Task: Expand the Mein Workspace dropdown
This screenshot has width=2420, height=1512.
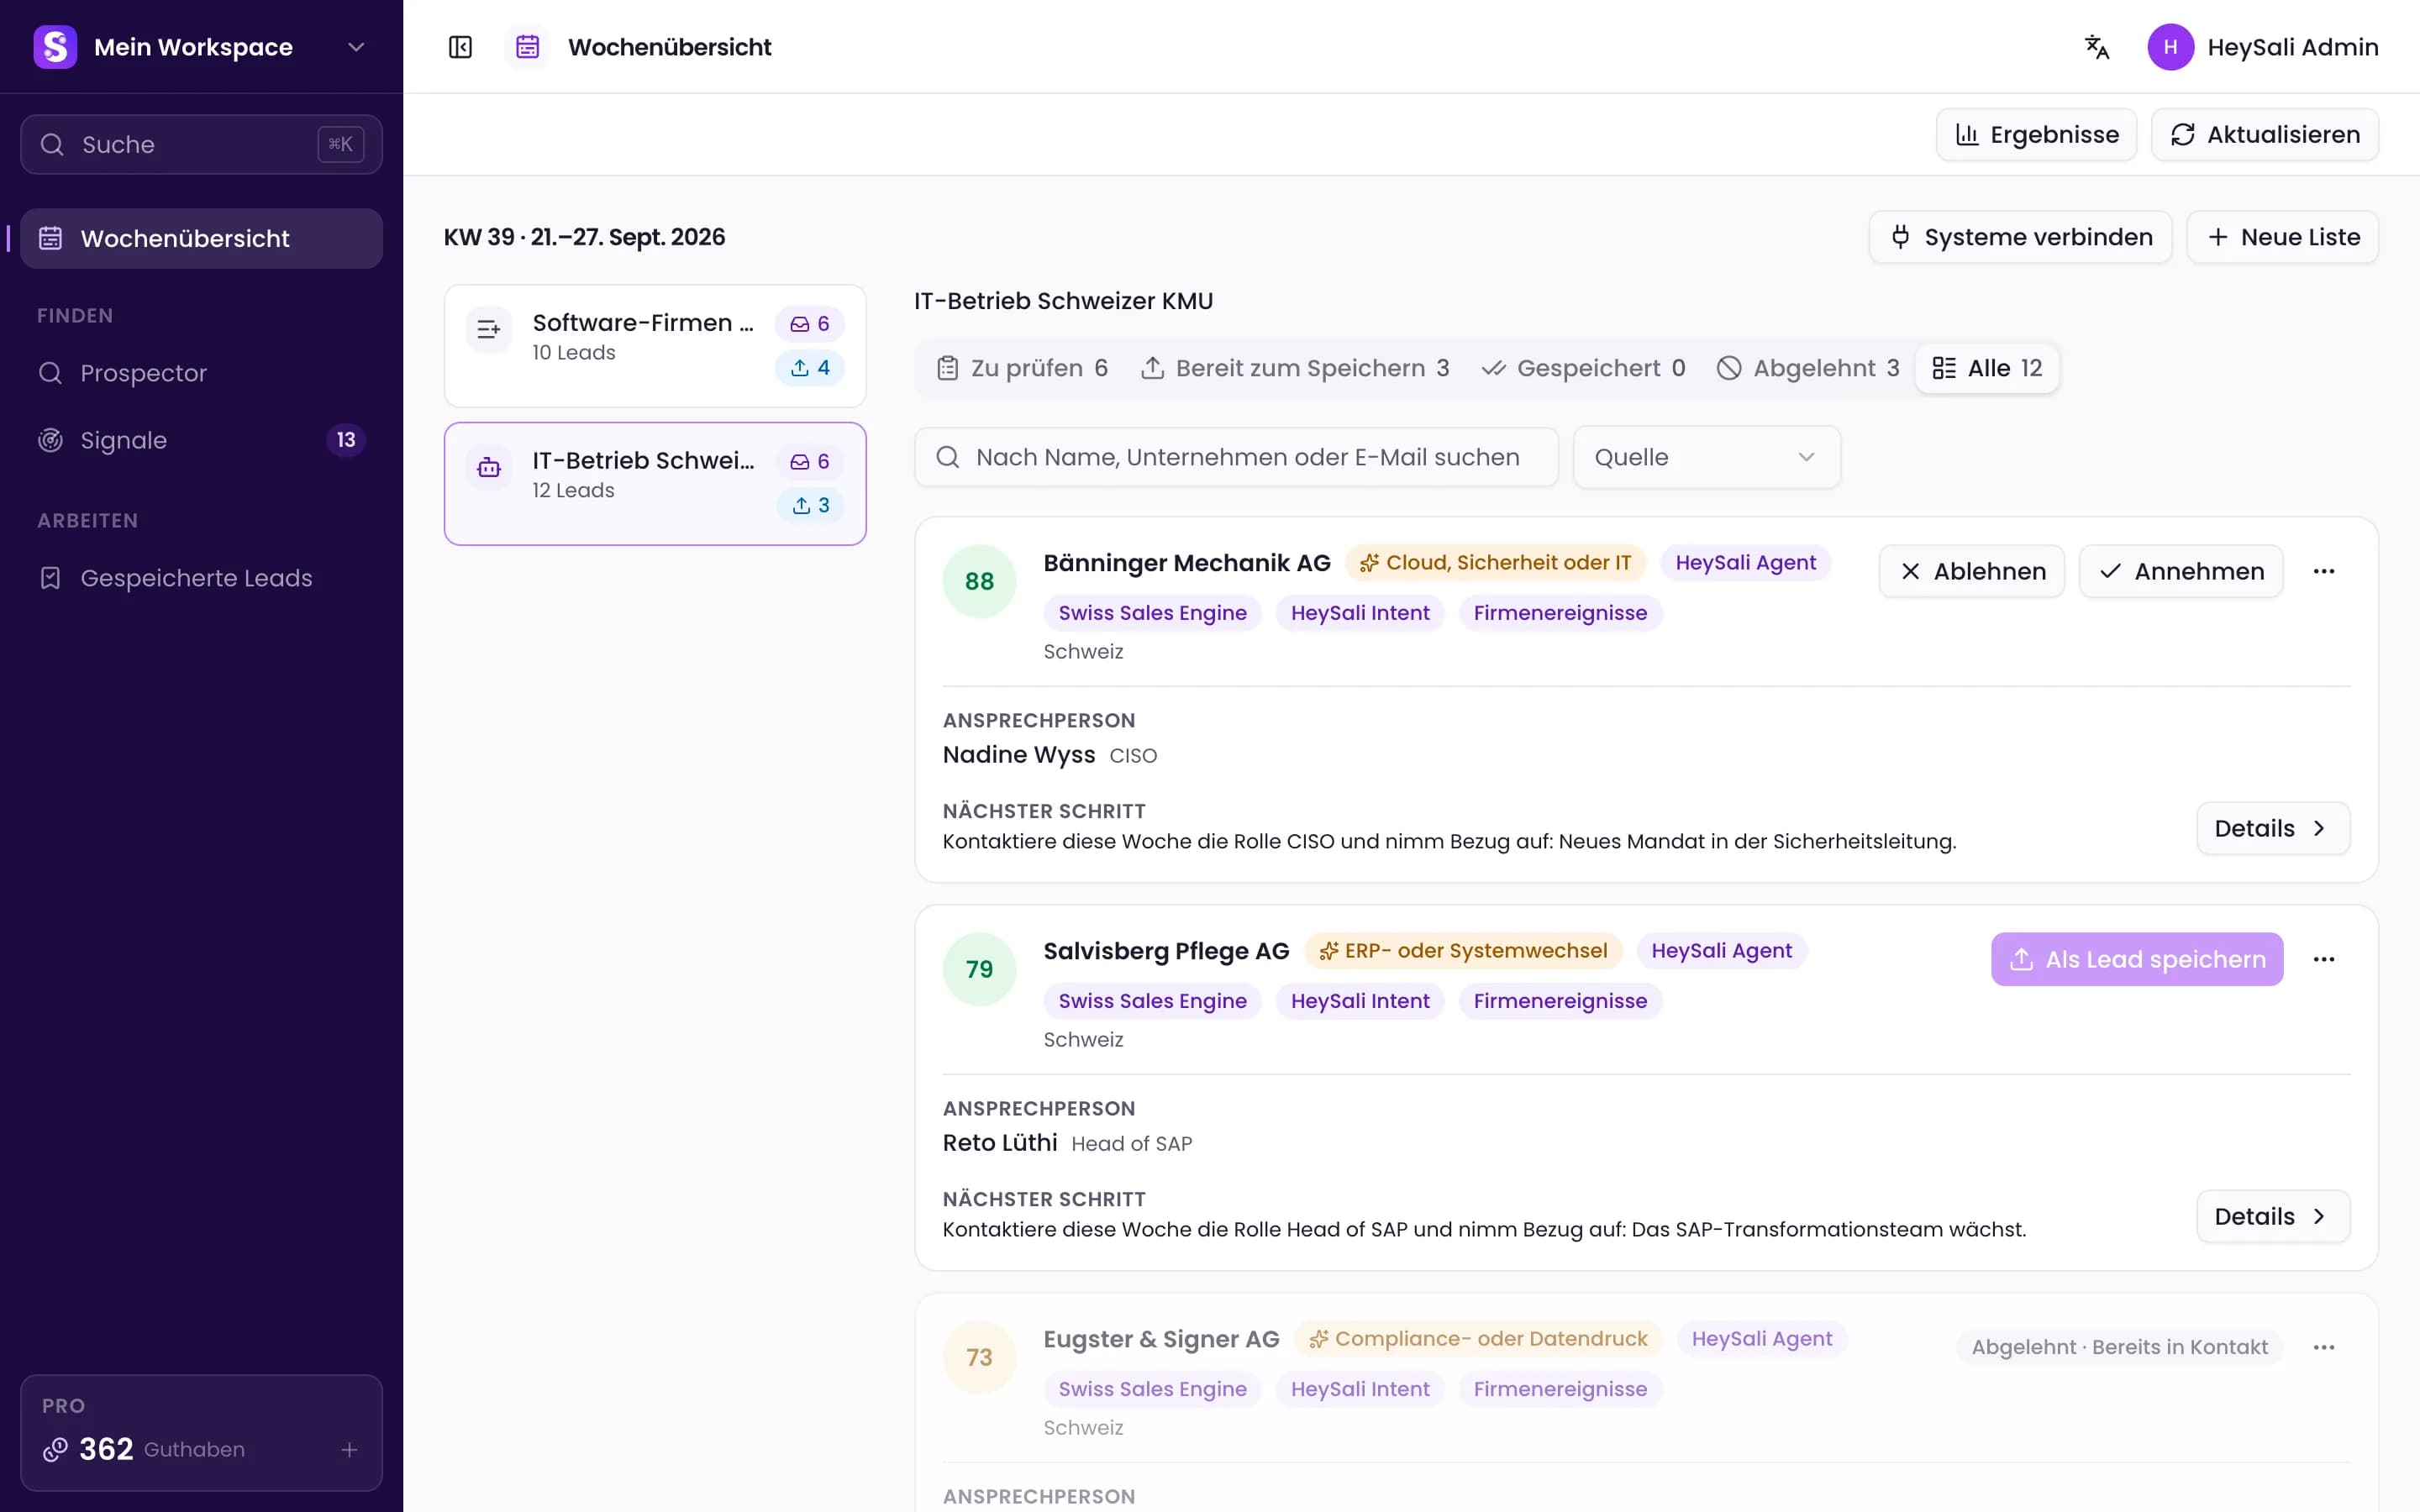Action: pyautogui.click(x=356, y=47)
